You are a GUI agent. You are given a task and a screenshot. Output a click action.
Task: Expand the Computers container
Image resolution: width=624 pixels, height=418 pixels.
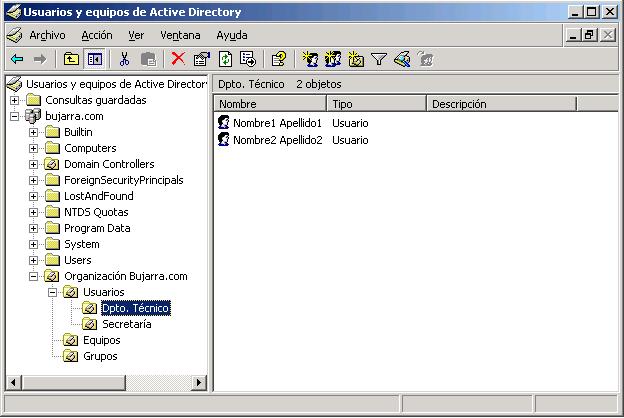33,148
